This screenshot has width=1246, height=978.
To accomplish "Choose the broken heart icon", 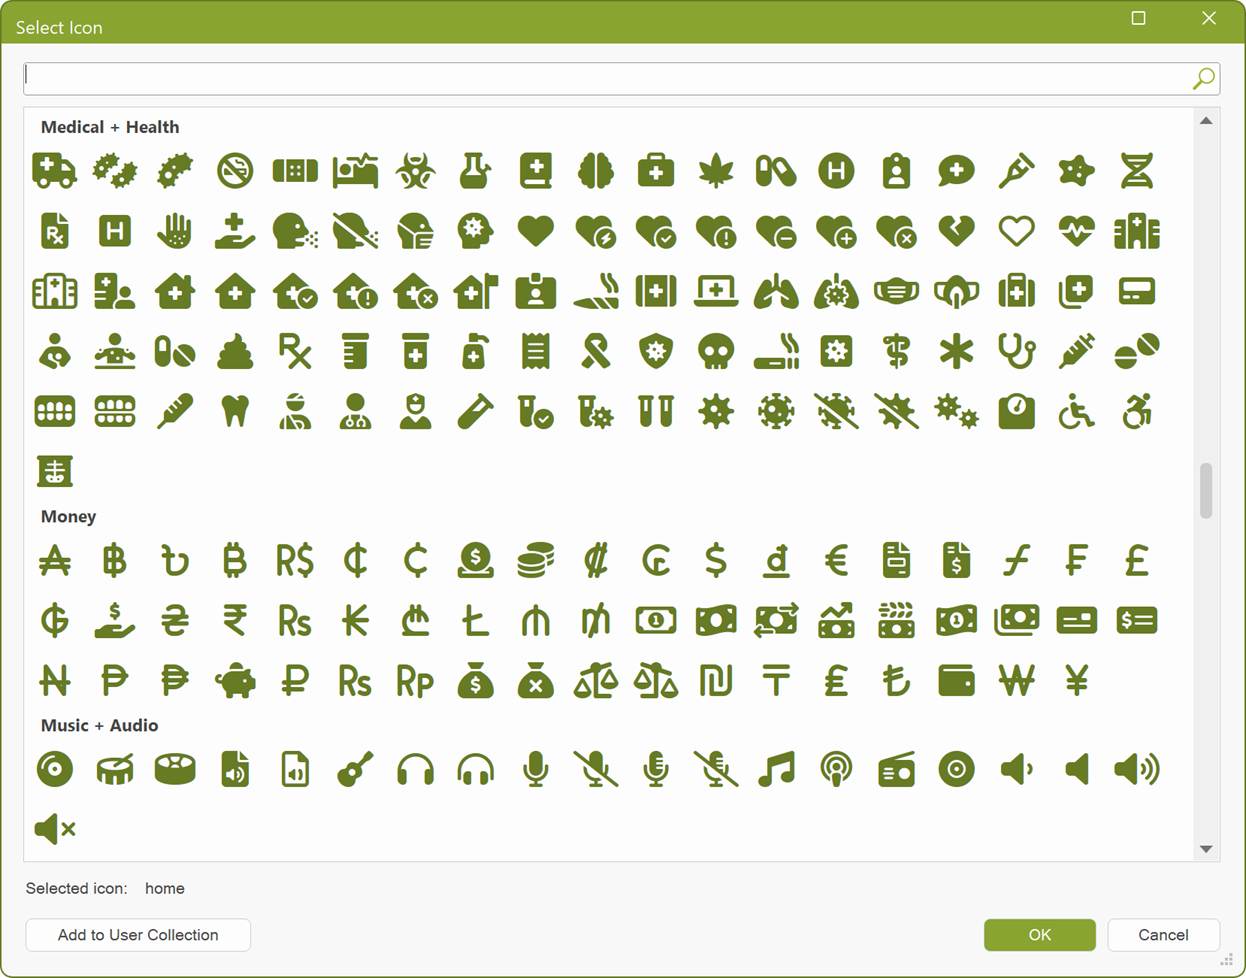I will 957,231.
